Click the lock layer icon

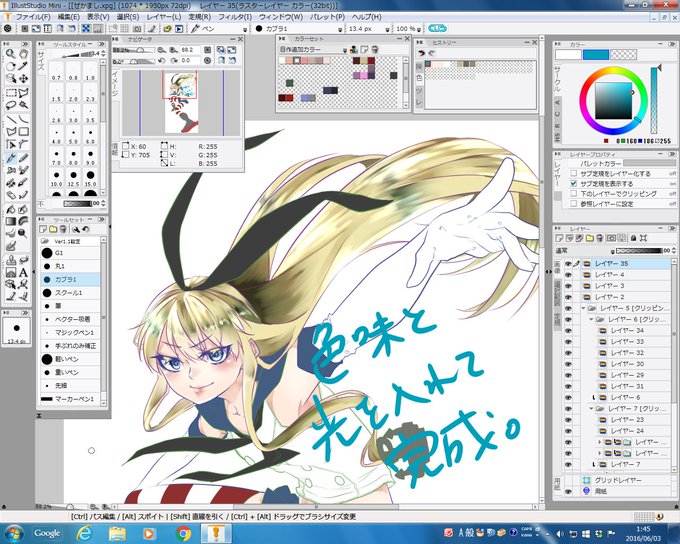(633, 238)
